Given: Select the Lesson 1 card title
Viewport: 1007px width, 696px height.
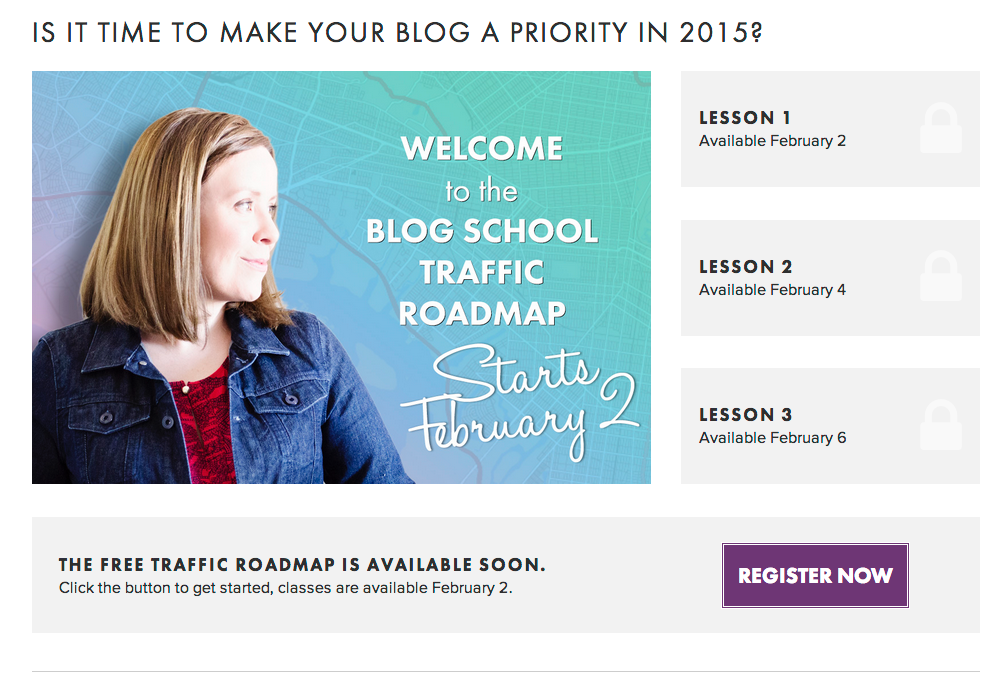Looking at the screenshot, I should point(744,117).
